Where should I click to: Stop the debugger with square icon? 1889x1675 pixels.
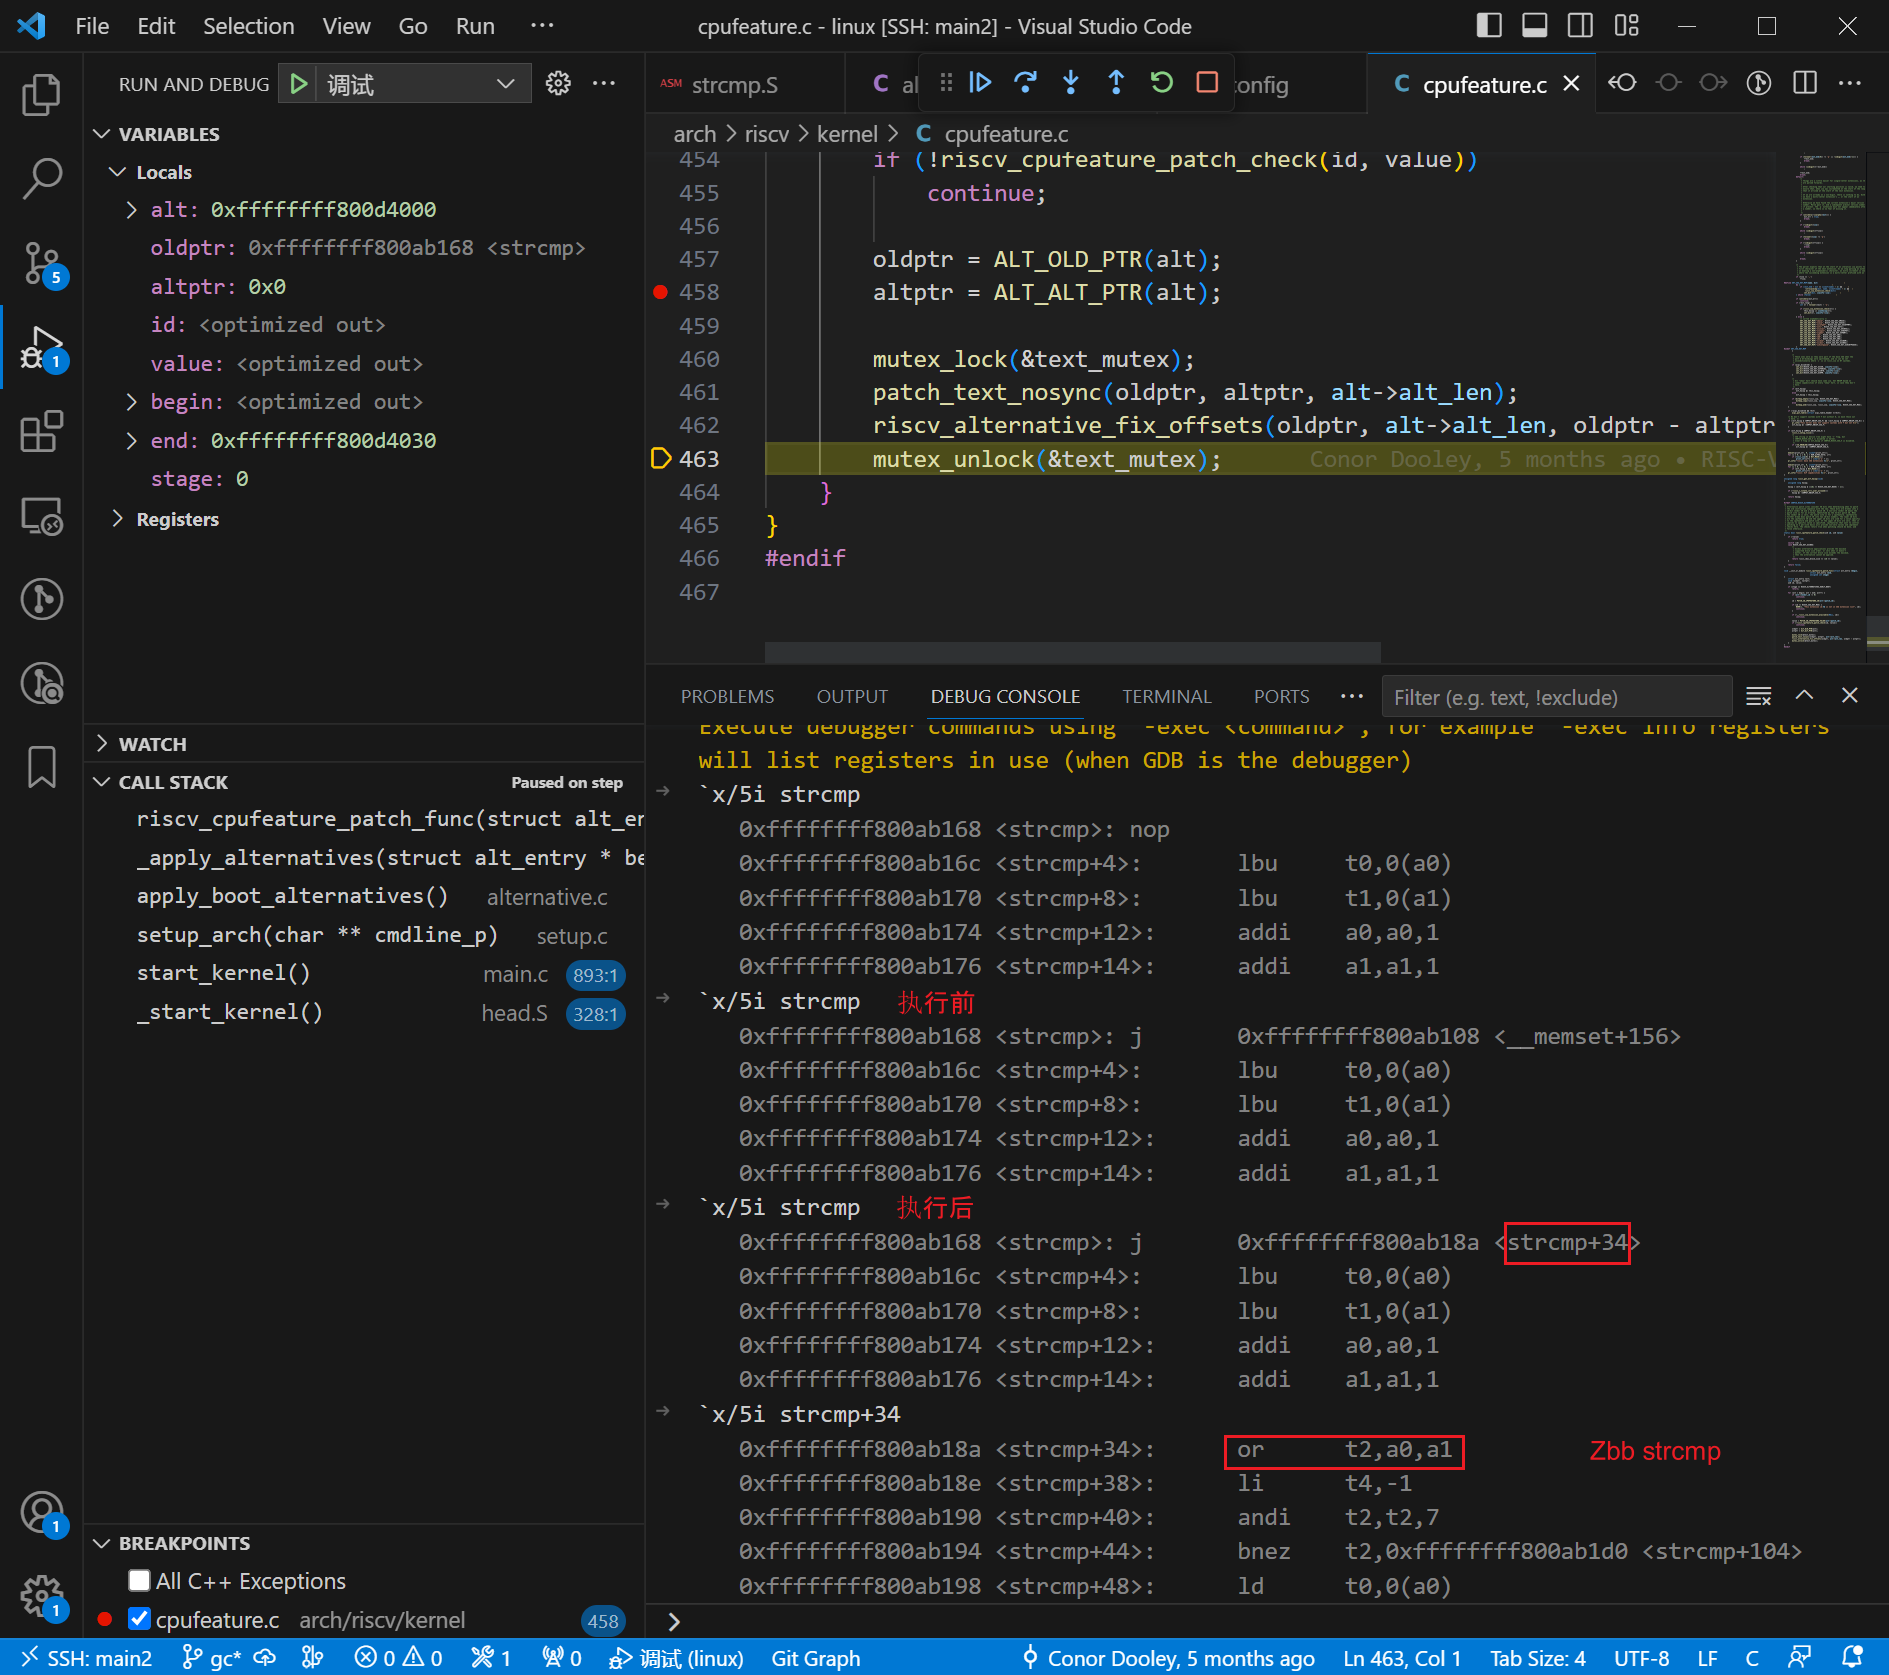[x=1207, y=83]
